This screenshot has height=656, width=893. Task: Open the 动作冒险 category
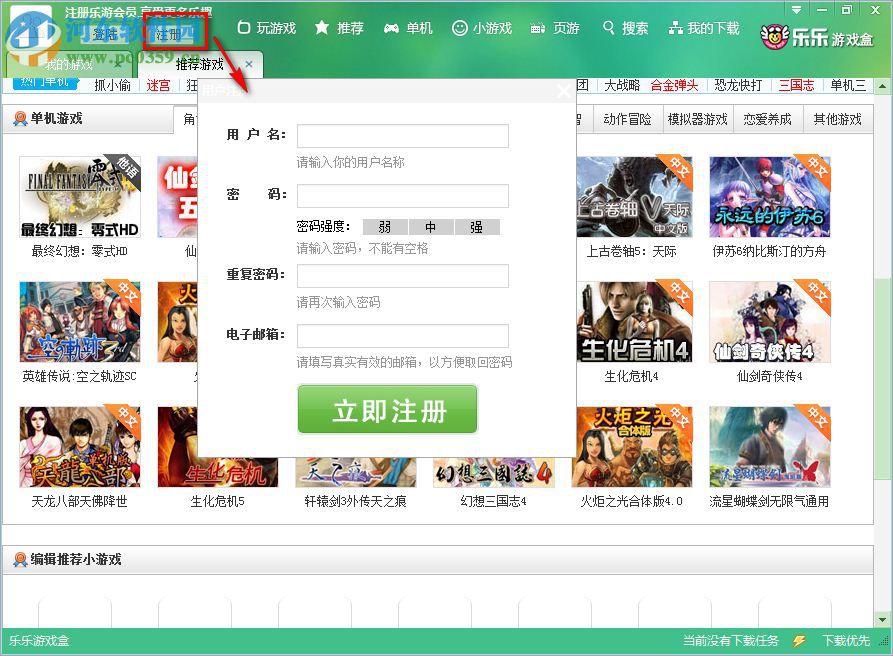[x=628, y=117]
